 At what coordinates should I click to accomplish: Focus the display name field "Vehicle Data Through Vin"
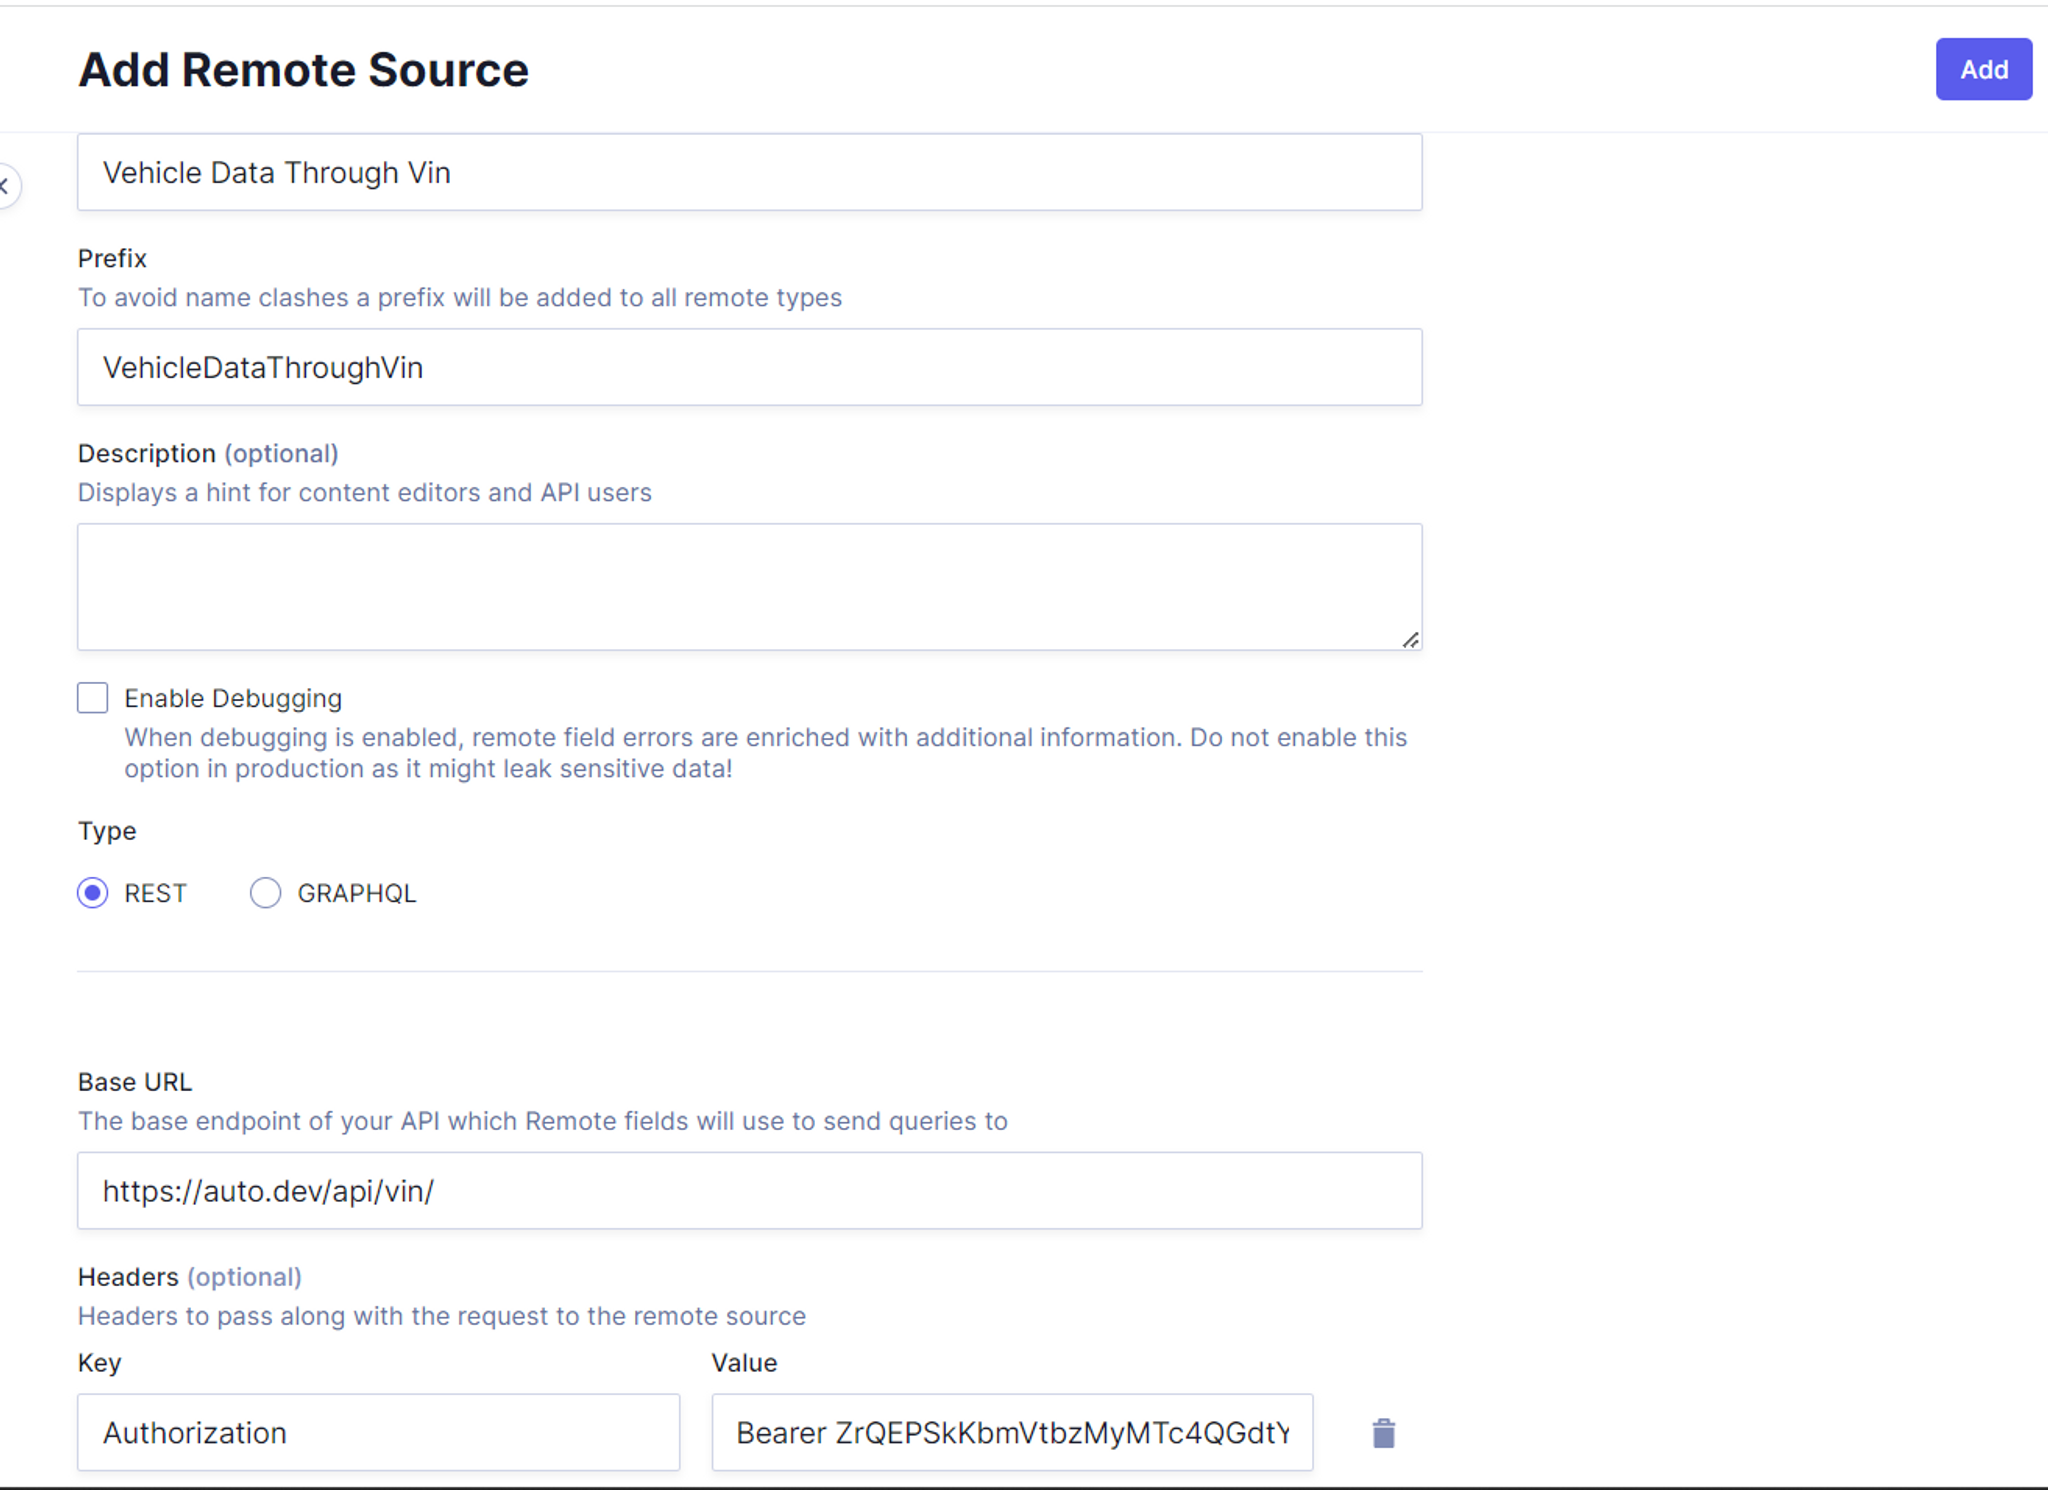tap(749, 172)
